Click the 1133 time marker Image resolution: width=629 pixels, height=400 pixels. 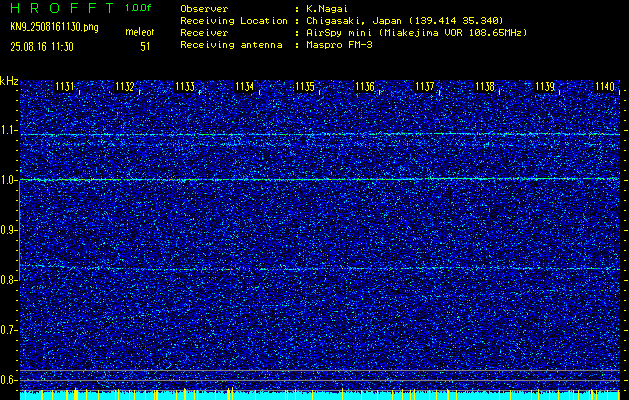185,86
